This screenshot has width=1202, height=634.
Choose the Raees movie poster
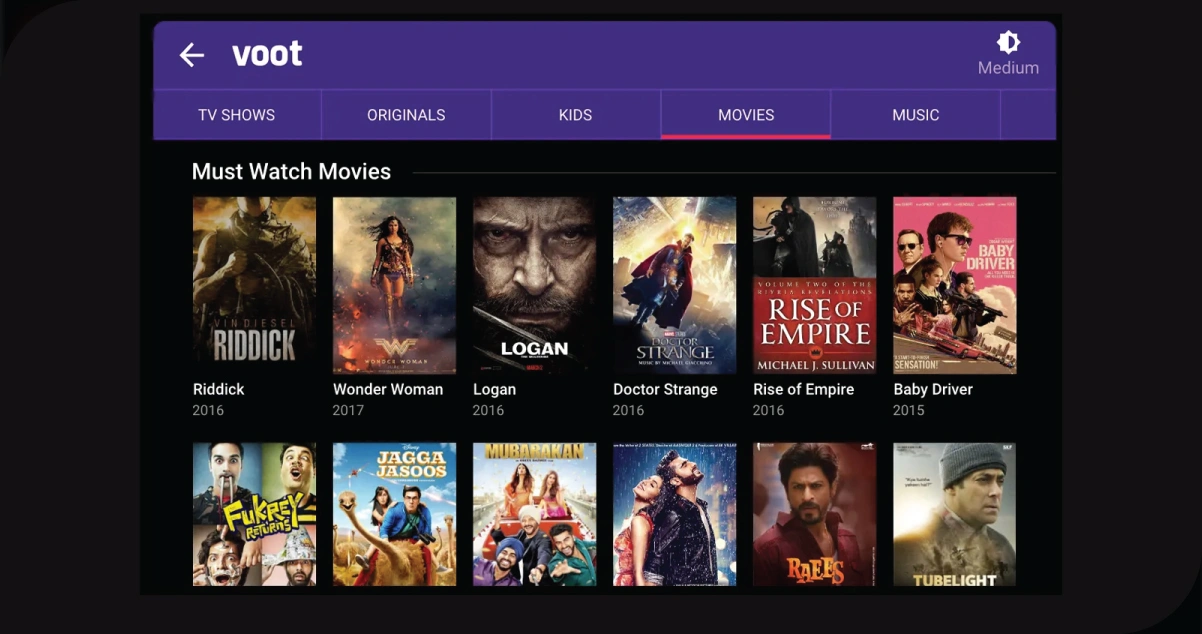click(814, 514)
